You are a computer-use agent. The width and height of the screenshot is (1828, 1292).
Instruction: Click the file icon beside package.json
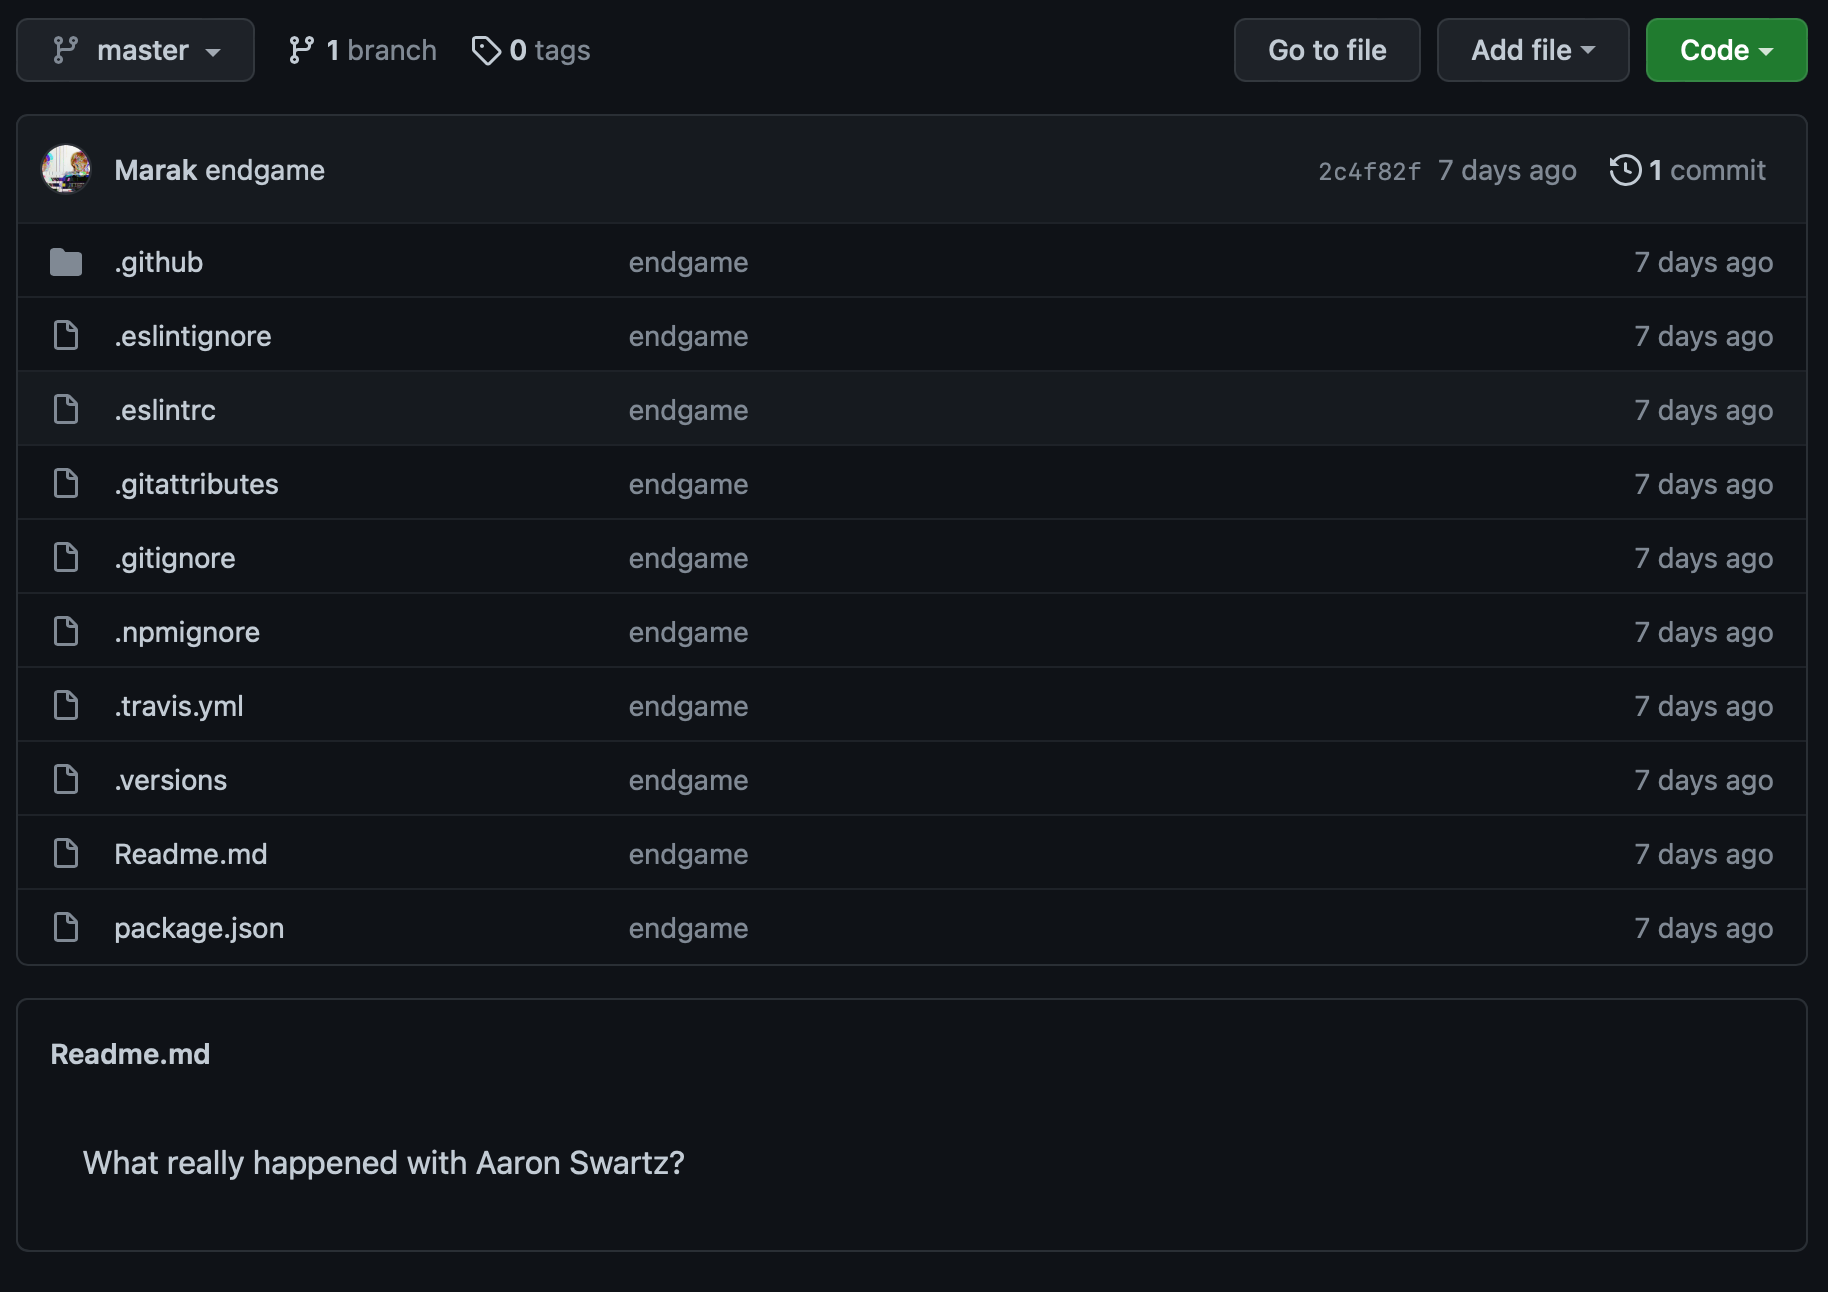pyautogui.click(x=66, y=928)
